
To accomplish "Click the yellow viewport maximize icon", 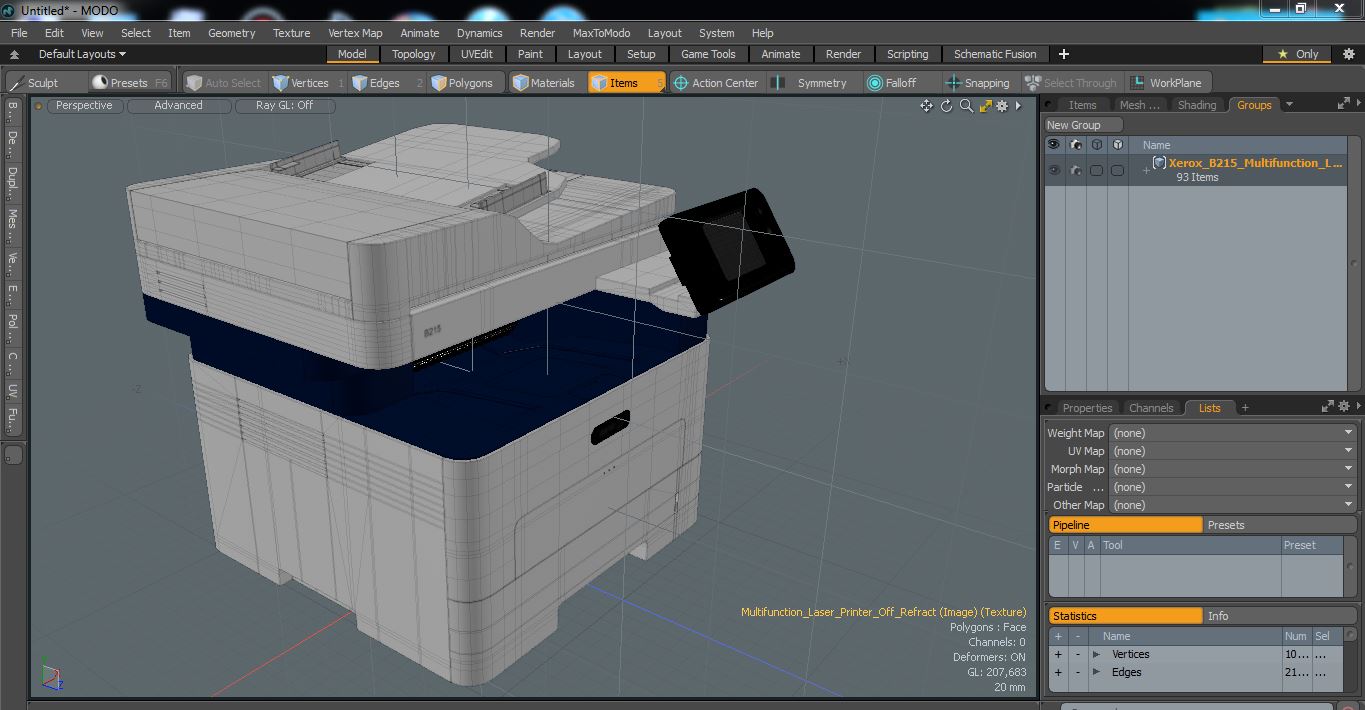I will [985, 106].
